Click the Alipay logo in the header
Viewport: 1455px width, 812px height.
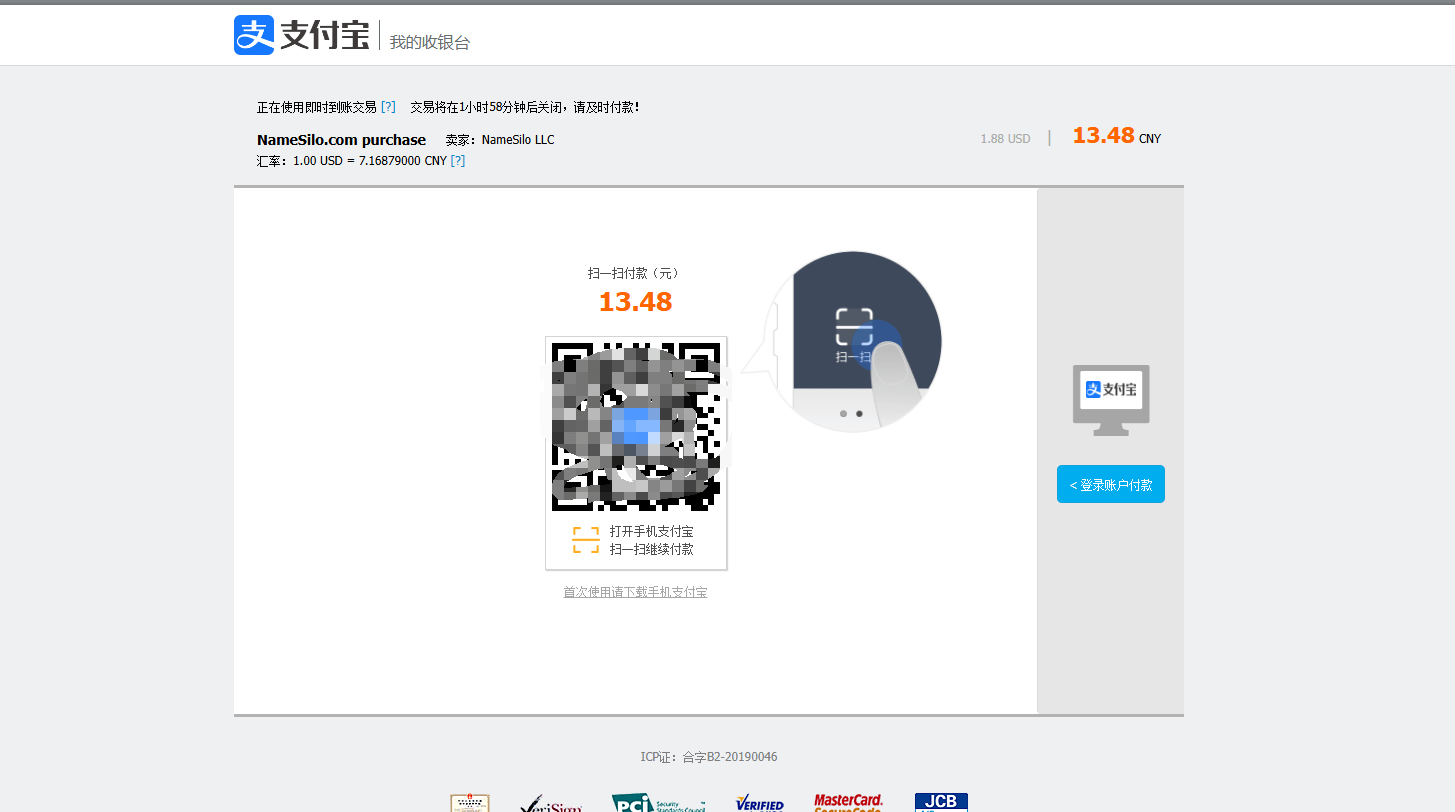point(301,35)
